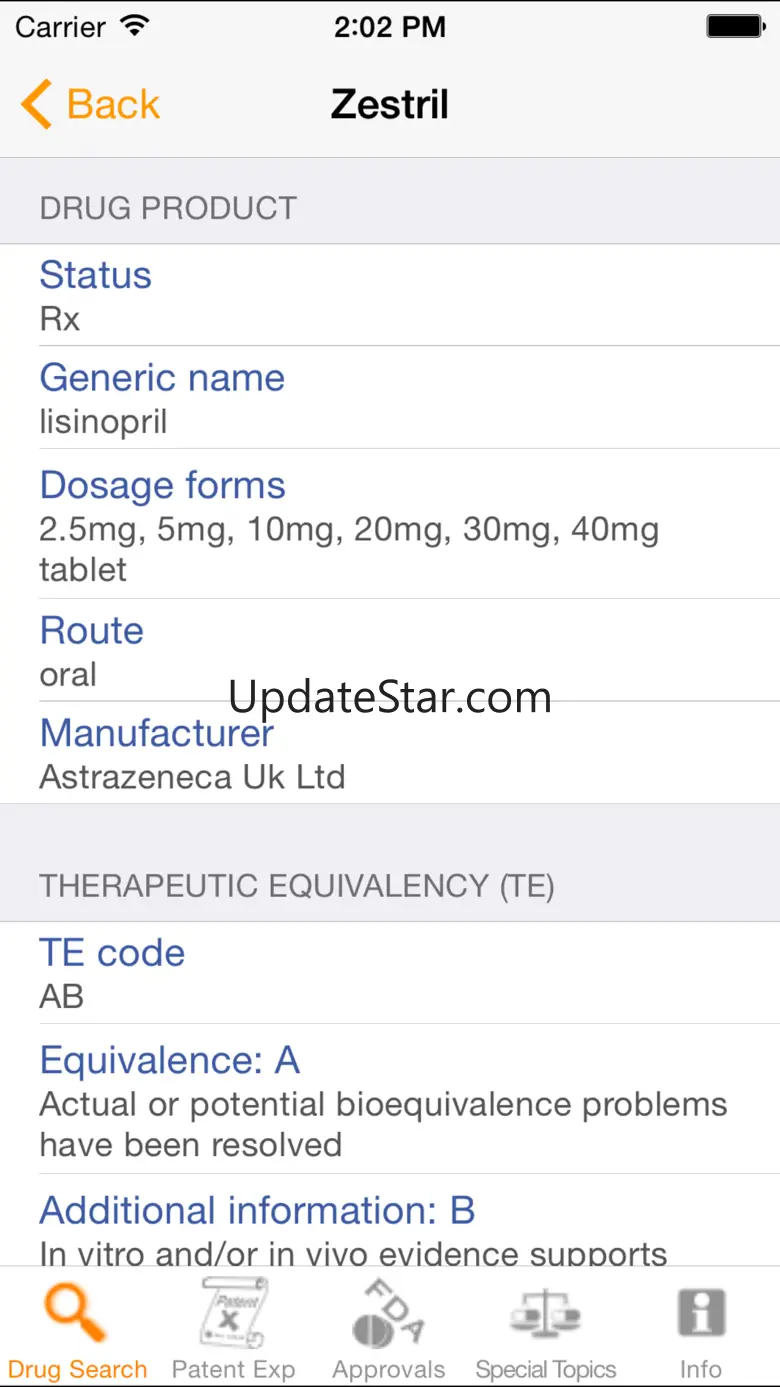The image size is (780, 1387).
Task: Tap the Info icon in tab bar
Action: point(700,1313)
